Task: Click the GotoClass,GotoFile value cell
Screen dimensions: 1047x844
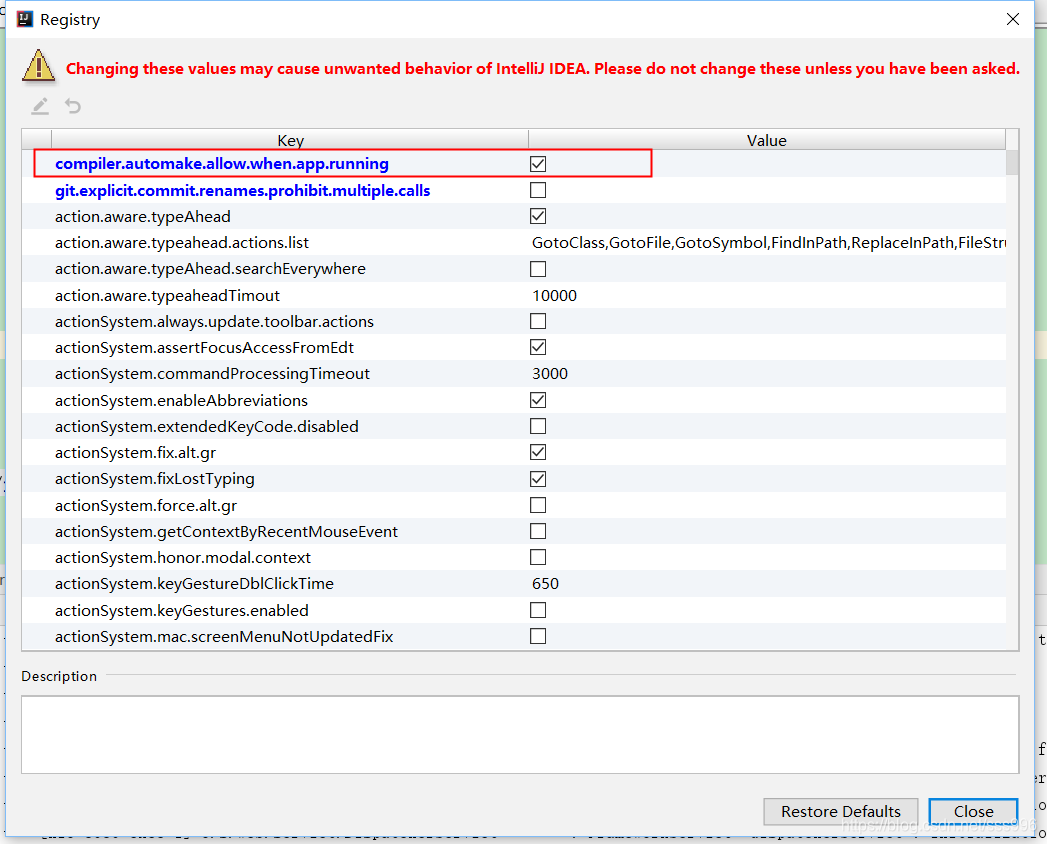Action: [768, 242]
